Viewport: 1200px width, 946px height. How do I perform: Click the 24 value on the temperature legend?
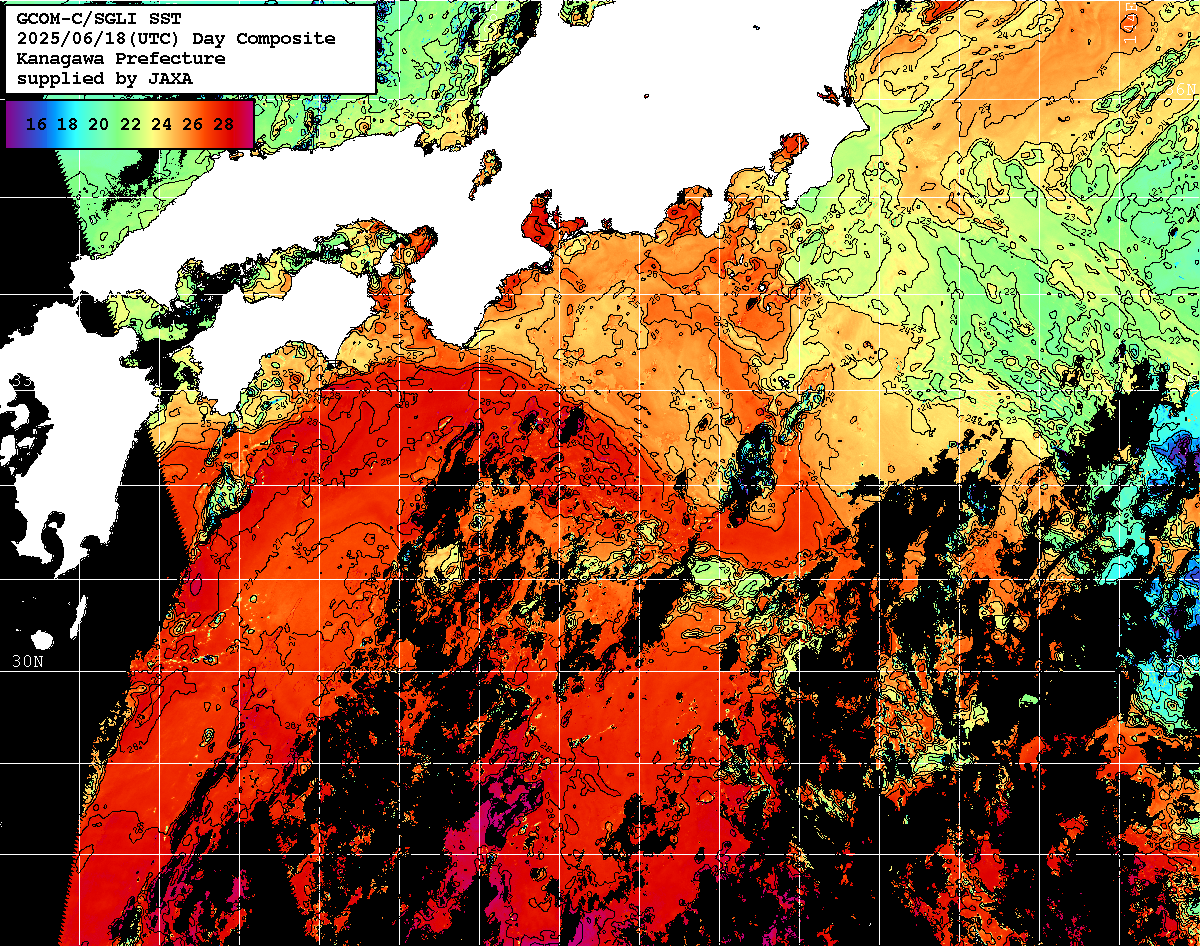click(161, 125)
